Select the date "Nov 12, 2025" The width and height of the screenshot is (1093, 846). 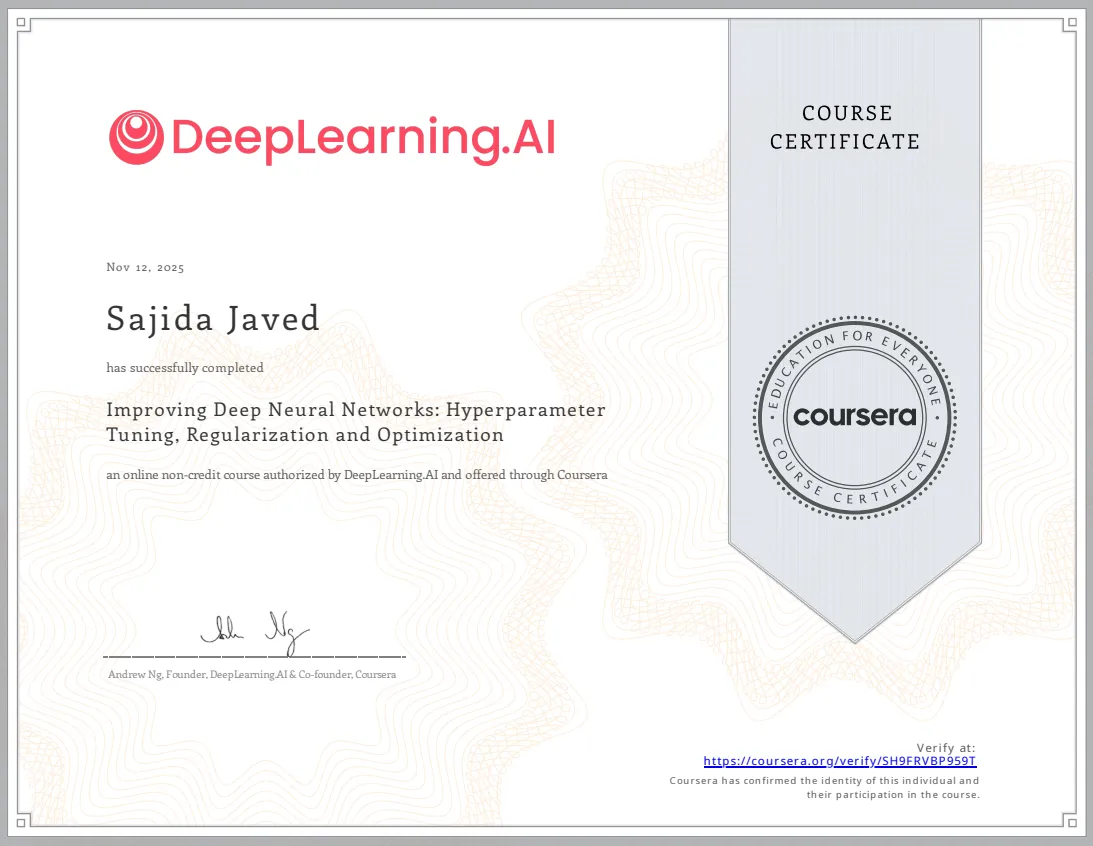(x=145, y=268)
